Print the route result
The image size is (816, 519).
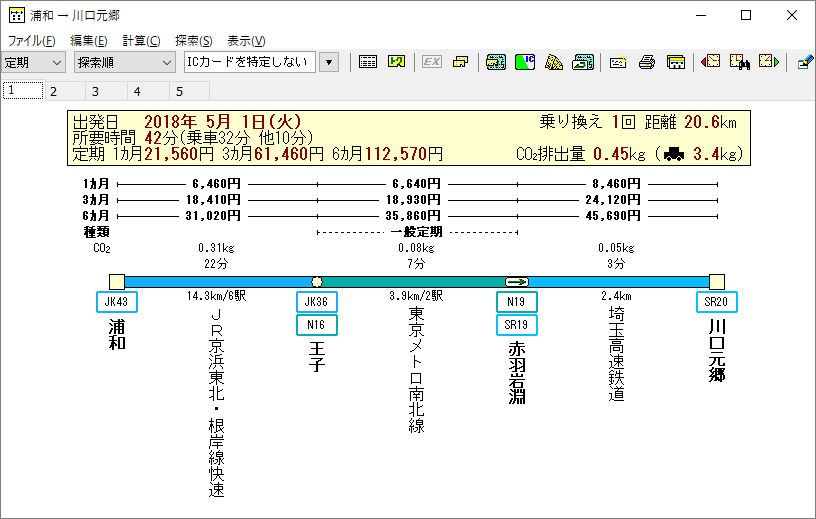pyautogui.click(x=647, y=62)
